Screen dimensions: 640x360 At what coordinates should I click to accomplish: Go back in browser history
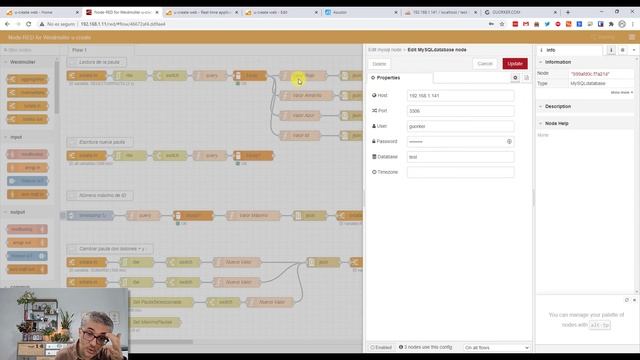point(7,24)
